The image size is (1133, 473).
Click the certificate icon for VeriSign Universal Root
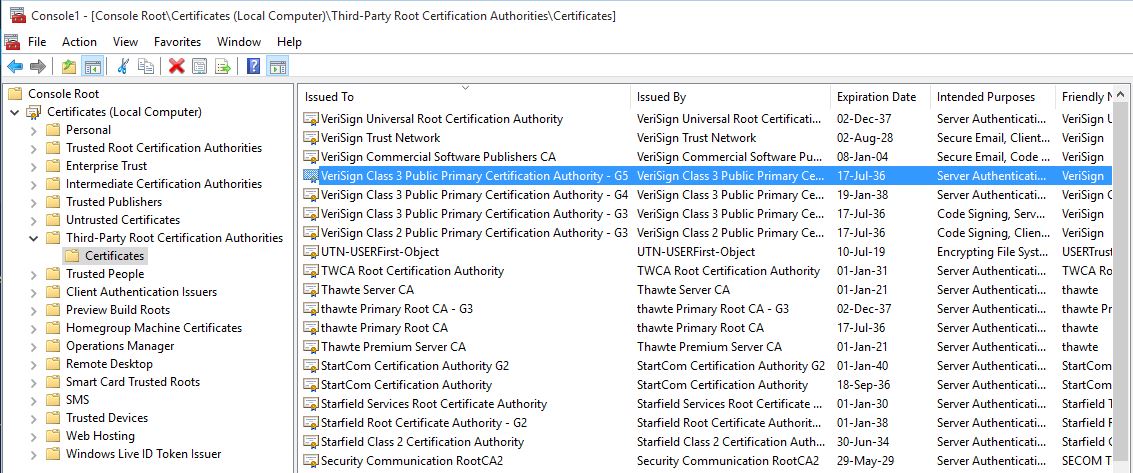coord(311,119)
